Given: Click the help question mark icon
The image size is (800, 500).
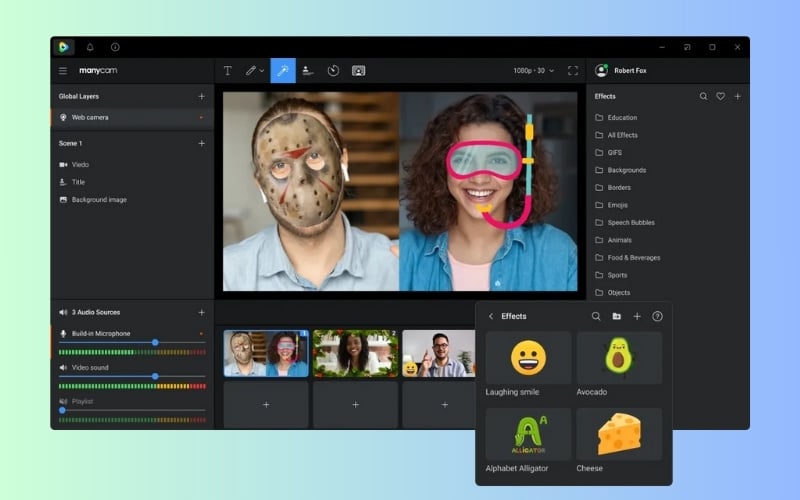Looking at the screenshot, I should pos(657,316).
